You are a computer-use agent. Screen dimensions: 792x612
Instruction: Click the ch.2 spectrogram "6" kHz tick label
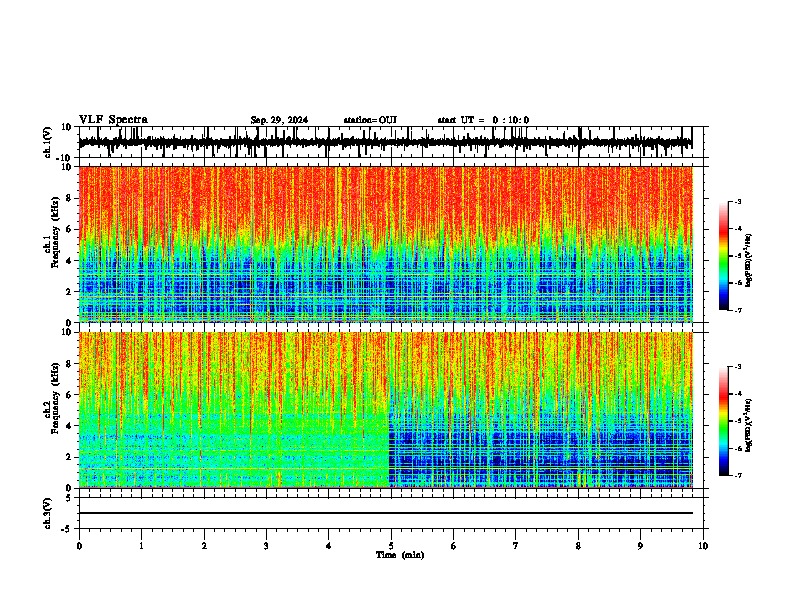[69, 395]
